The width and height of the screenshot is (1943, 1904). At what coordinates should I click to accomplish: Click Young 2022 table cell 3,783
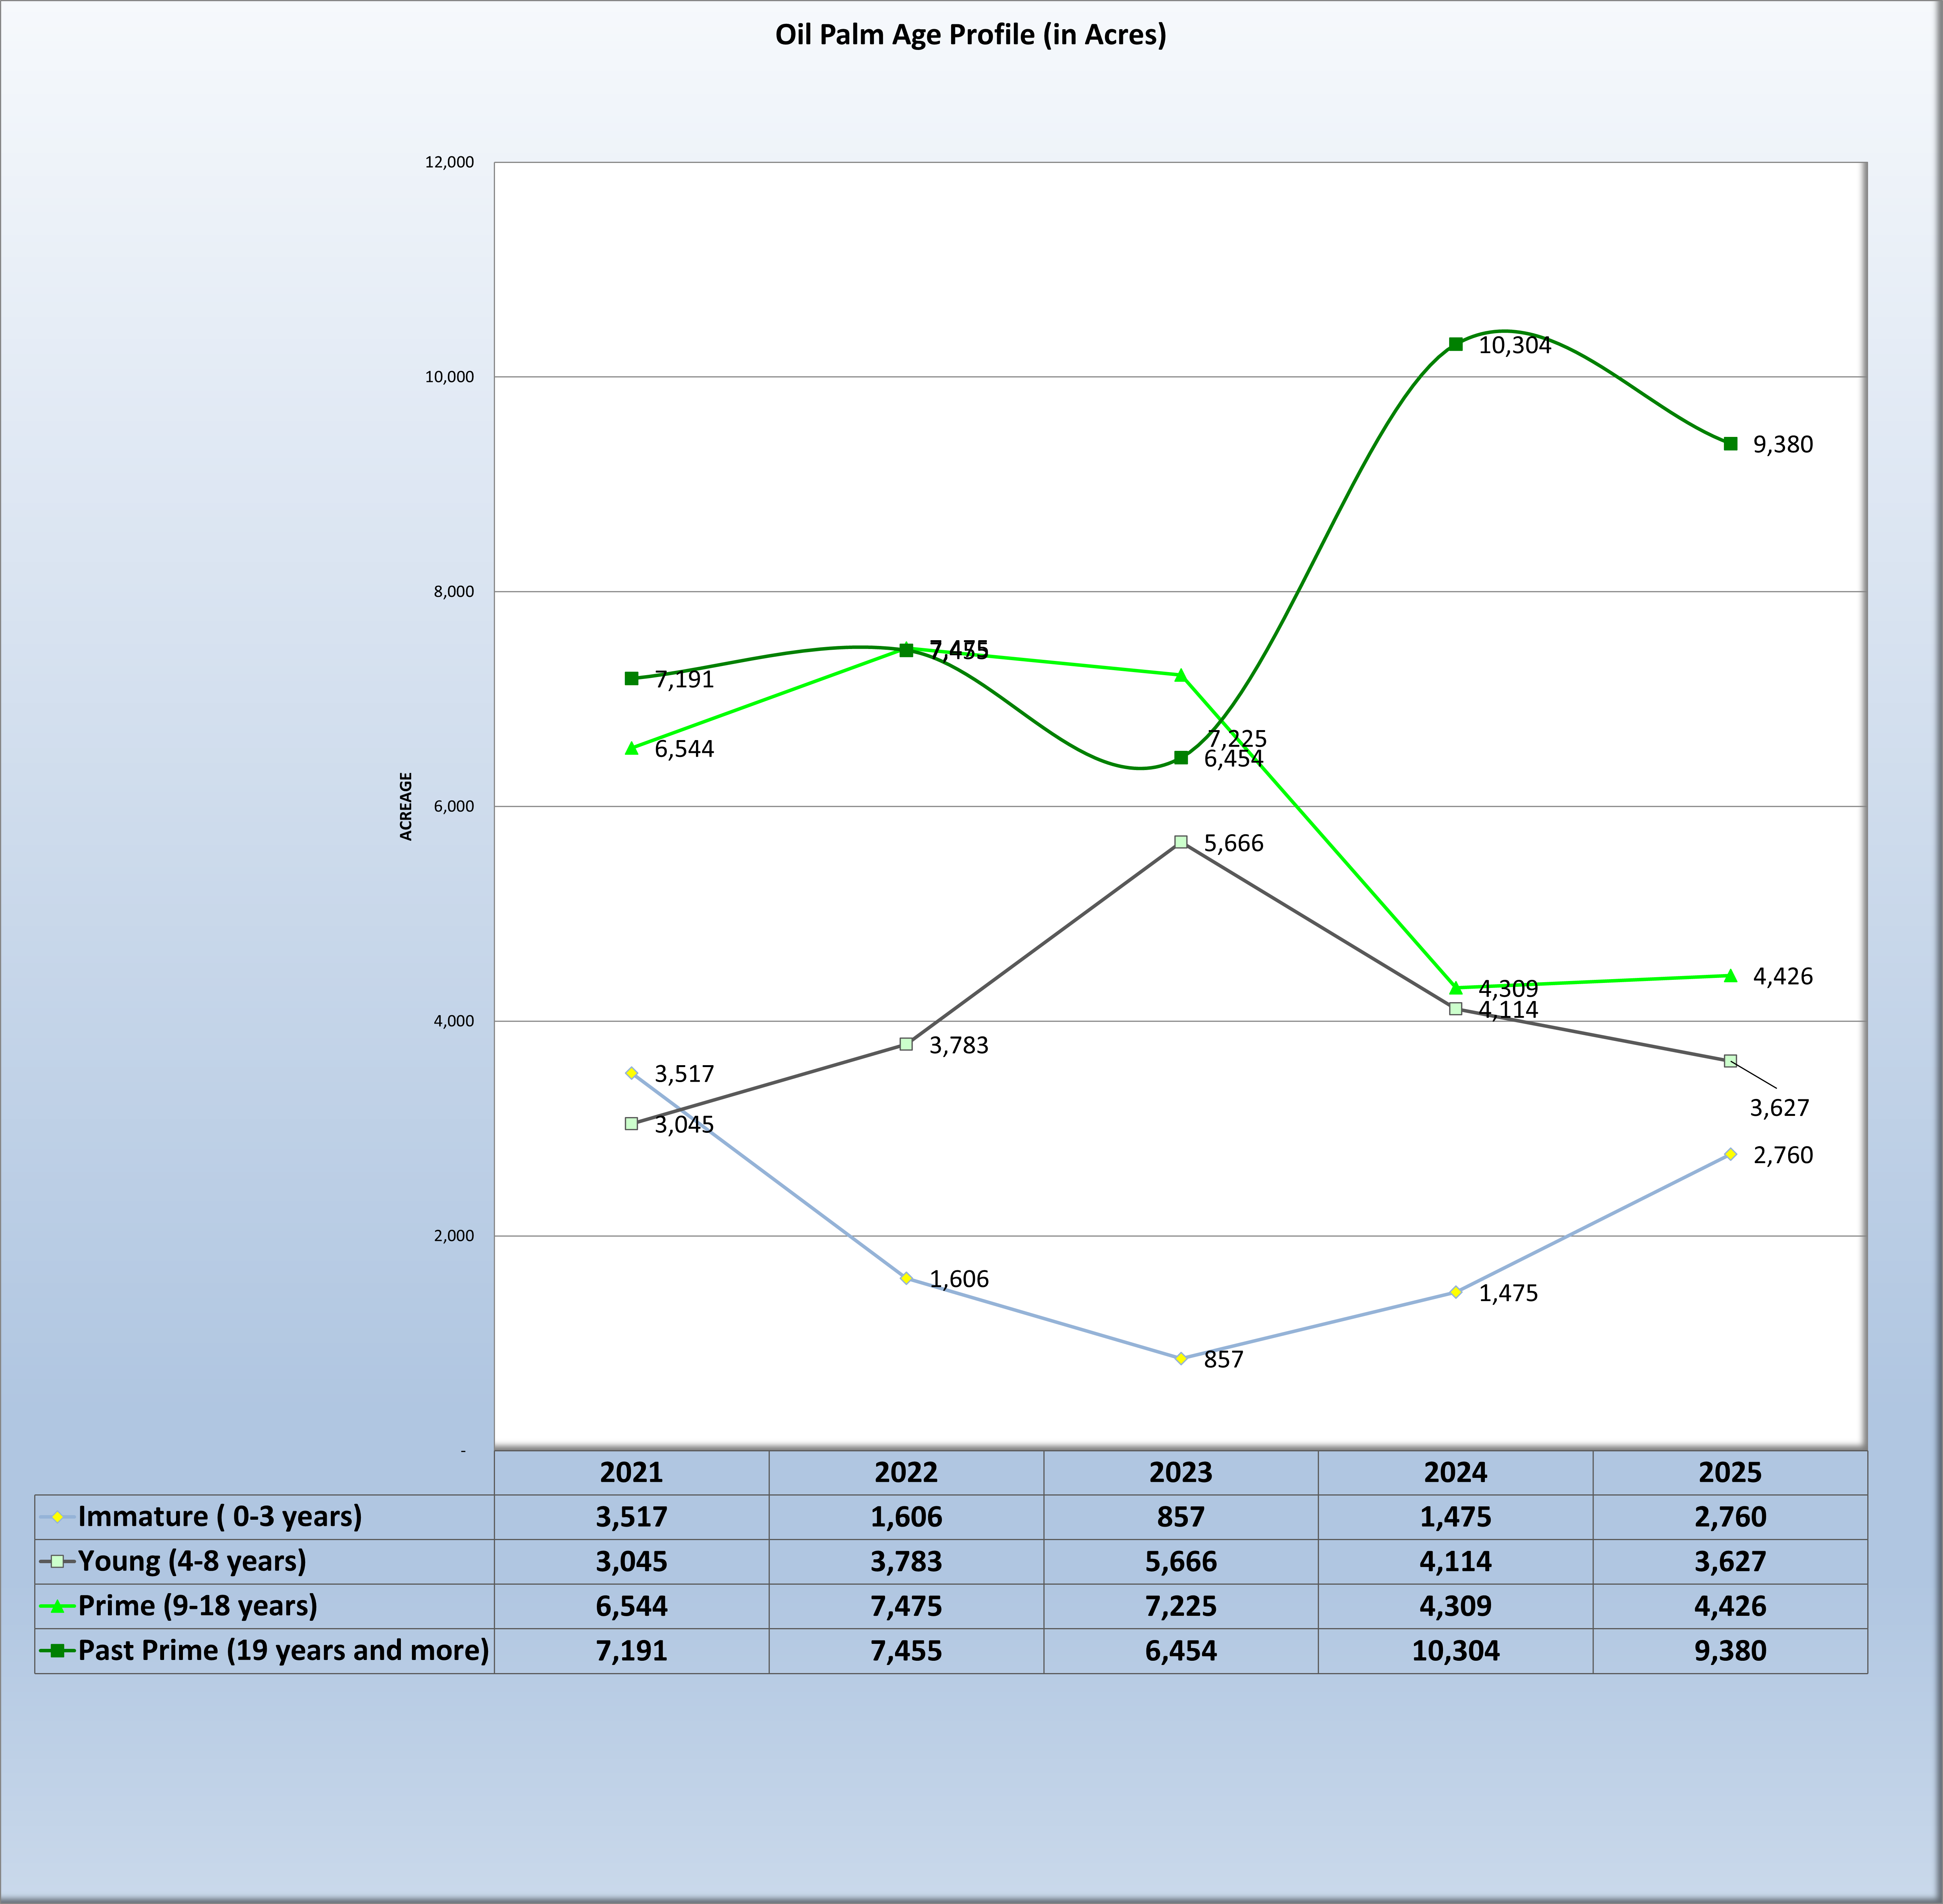(x=906, y=1561)
